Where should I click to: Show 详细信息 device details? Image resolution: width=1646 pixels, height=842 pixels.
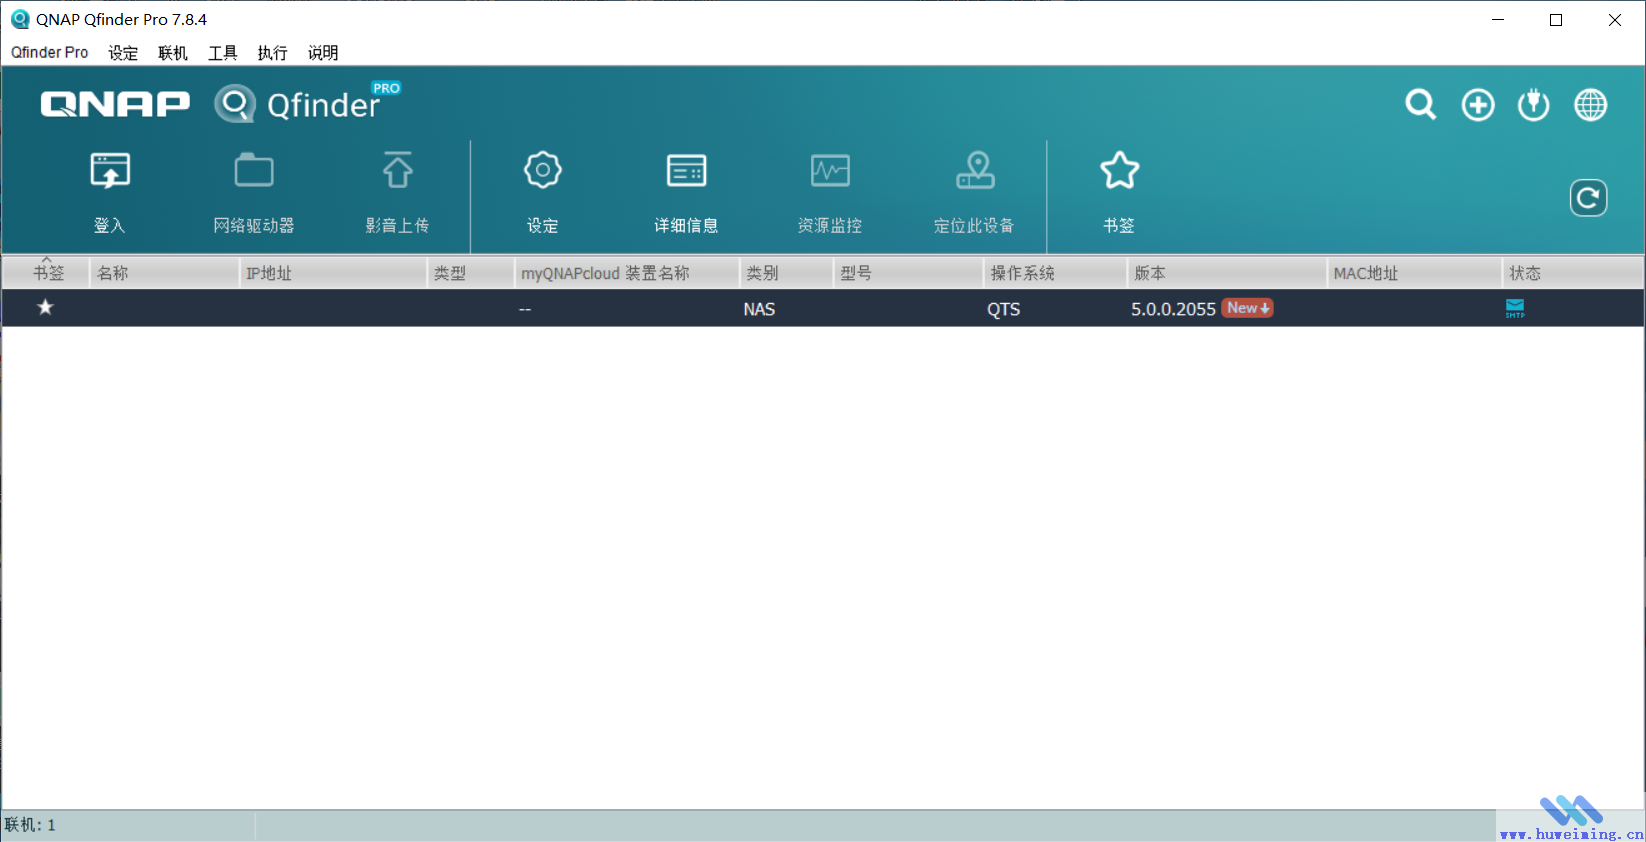pyautogui.click(x=686, y=171)
